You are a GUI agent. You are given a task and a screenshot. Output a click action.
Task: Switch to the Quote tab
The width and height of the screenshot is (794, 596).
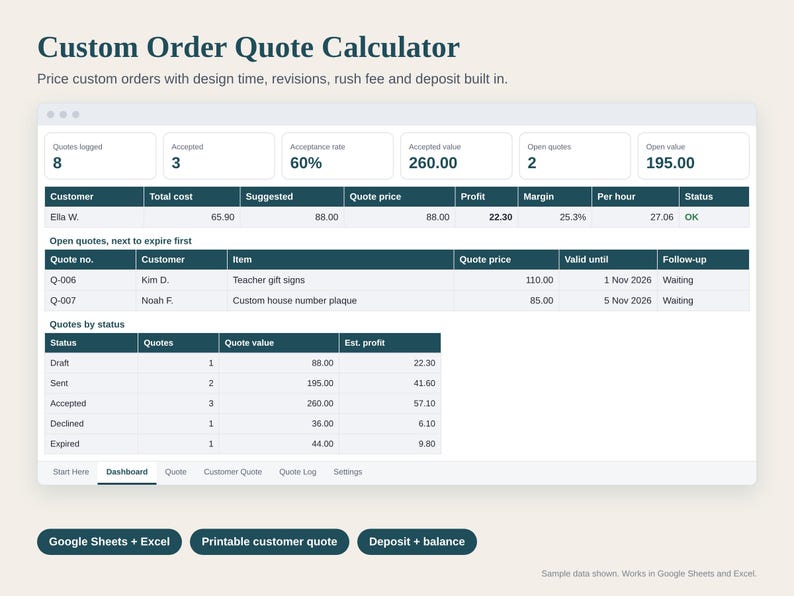tap(176, 472)
